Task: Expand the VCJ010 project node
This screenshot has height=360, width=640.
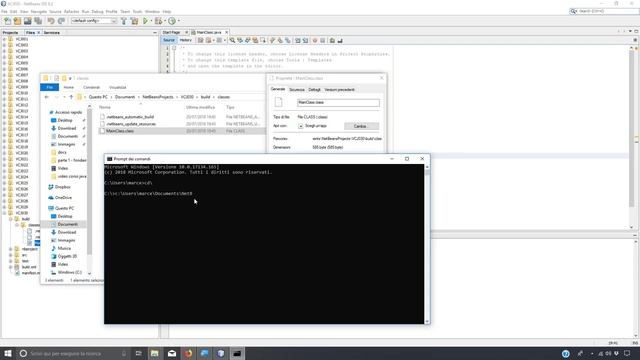Action: point(4,93)
